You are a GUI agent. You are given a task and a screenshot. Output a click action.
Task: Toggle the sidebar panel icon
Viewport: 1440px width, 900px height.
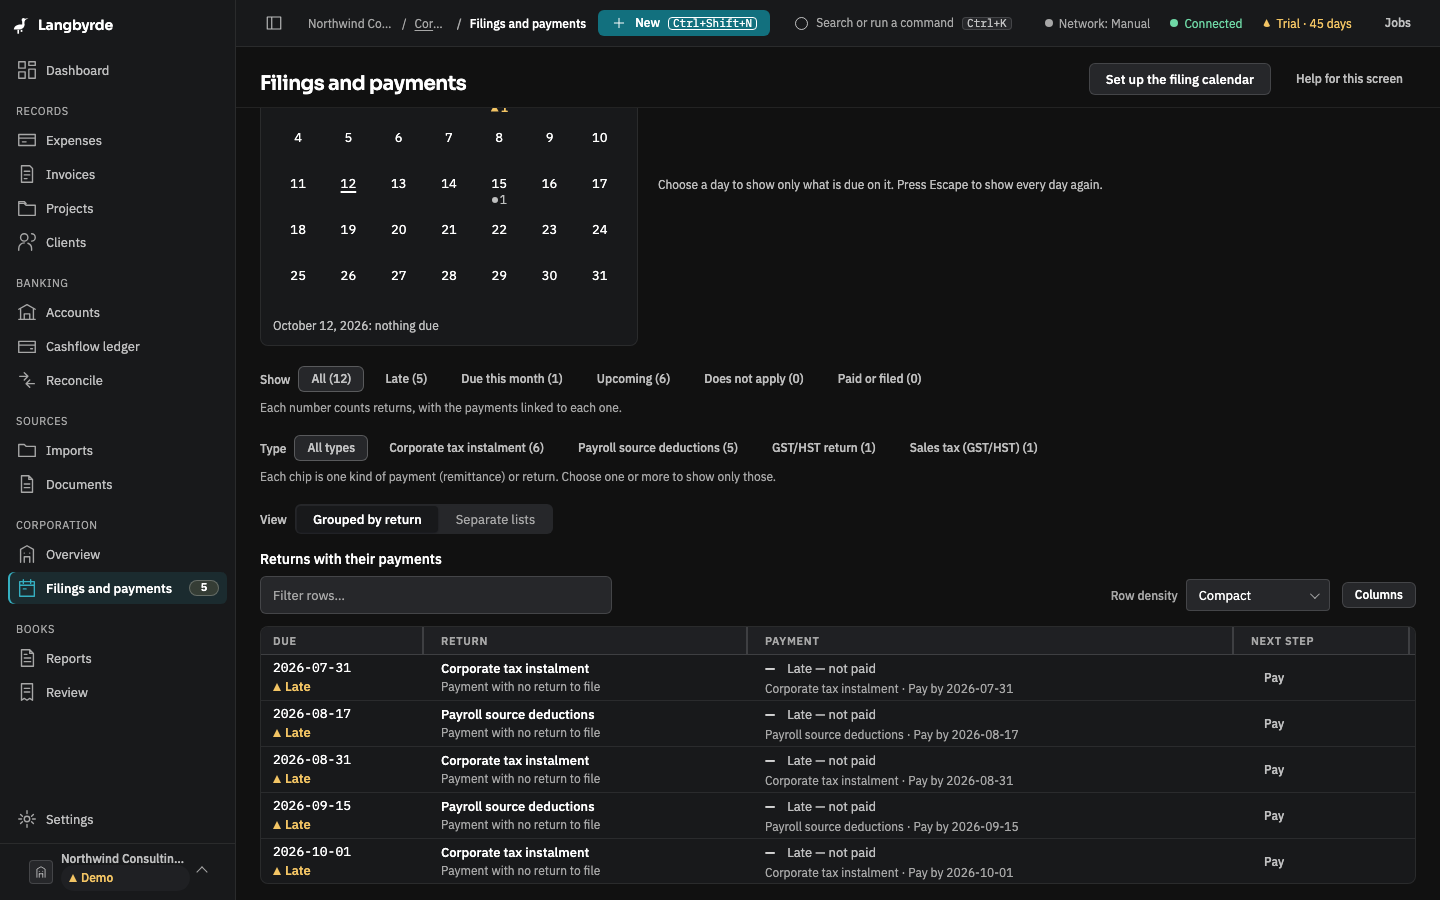pos(274,23)
